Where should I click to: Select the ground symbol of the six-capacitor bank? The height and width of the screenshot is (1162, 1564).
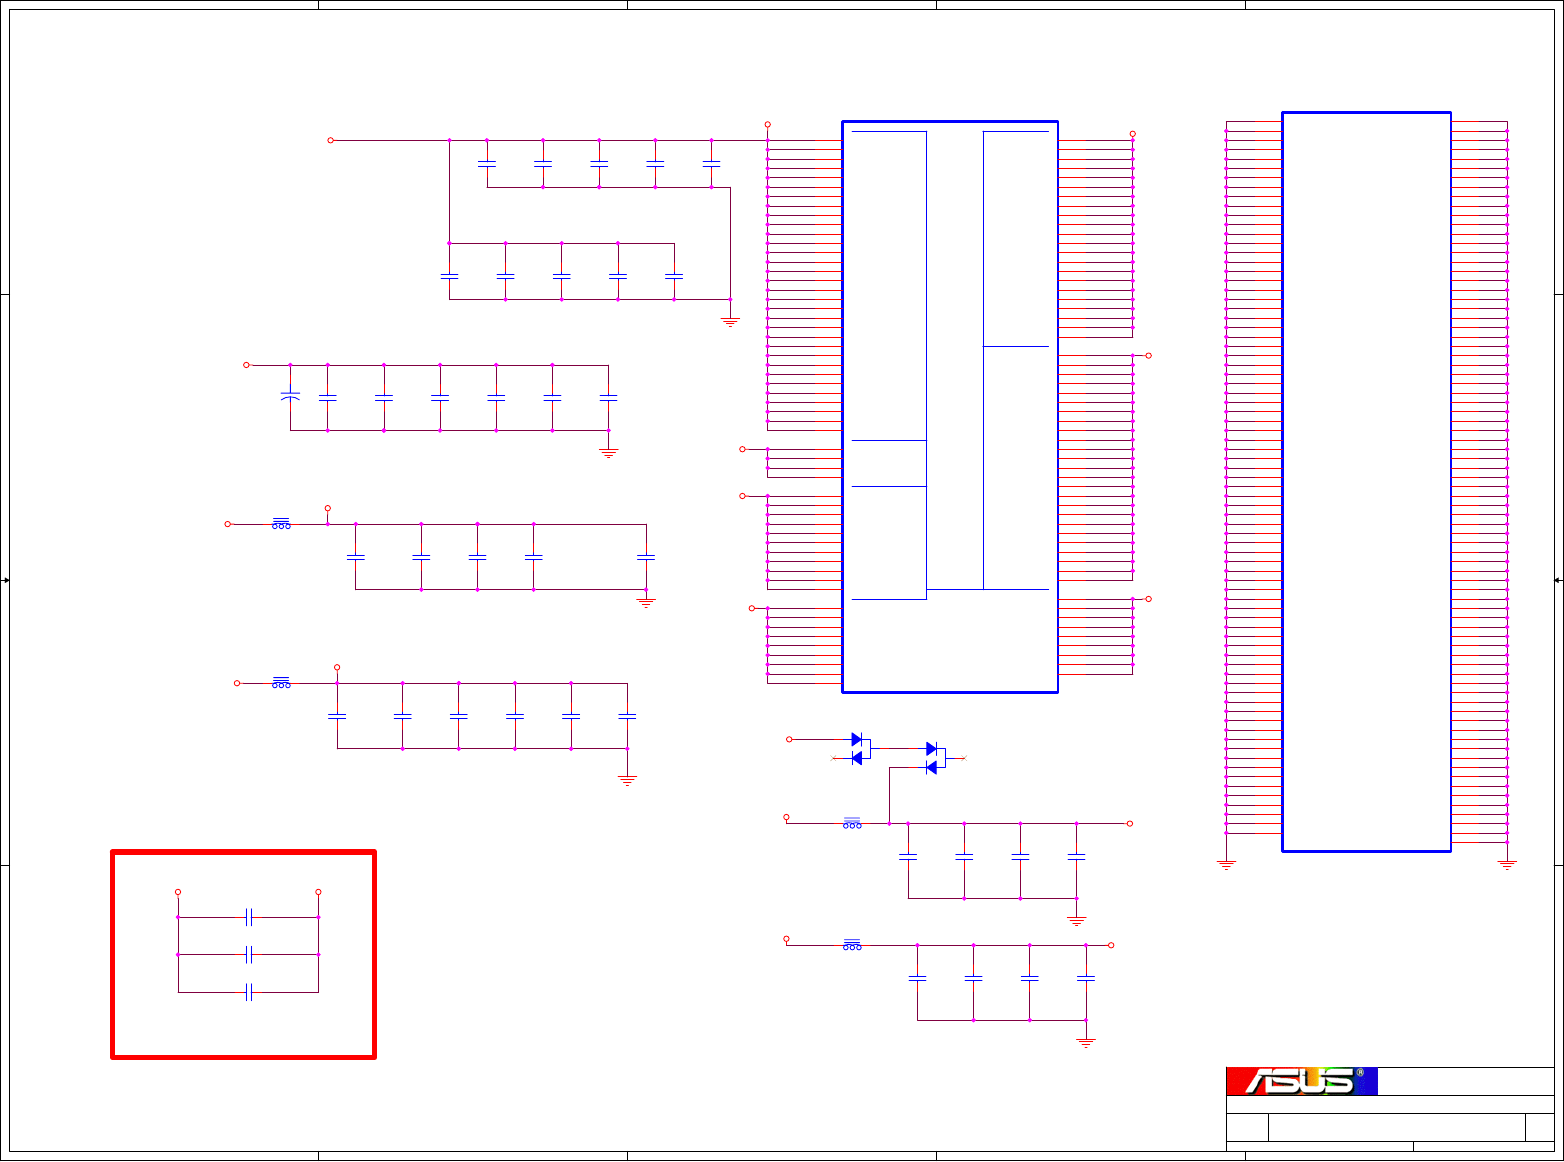(x=627, y=780)
